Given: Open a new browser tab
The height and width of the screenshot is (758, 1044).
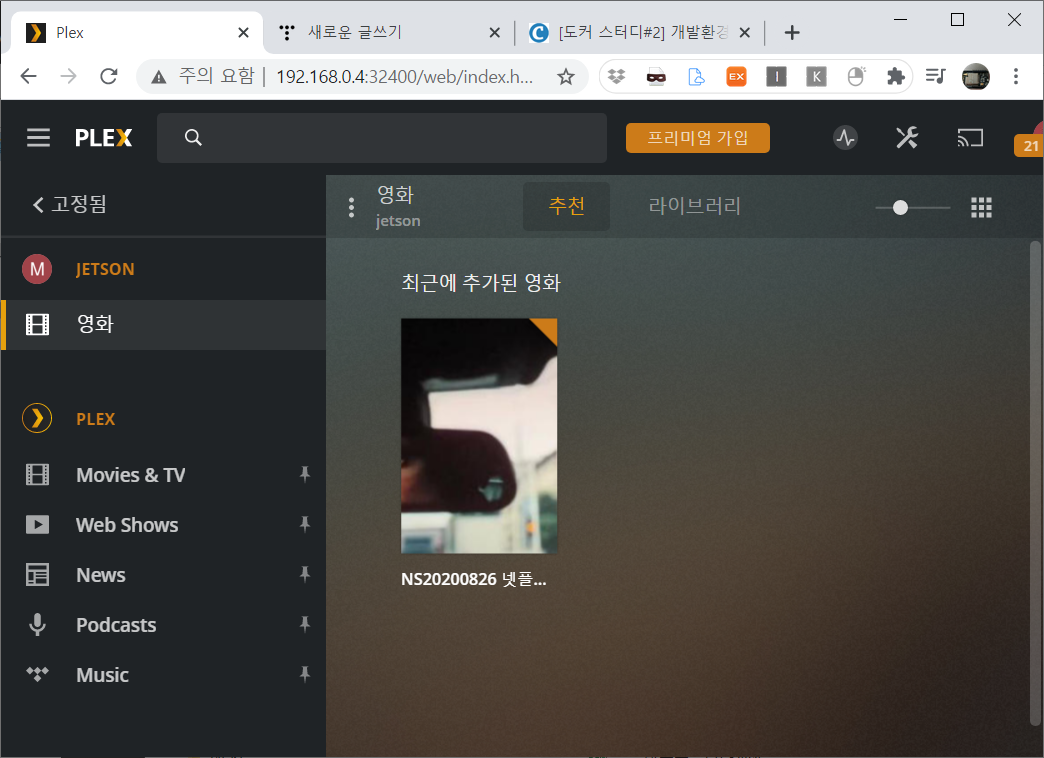Looking at the screenshot, I should click(x=792, y=33).
